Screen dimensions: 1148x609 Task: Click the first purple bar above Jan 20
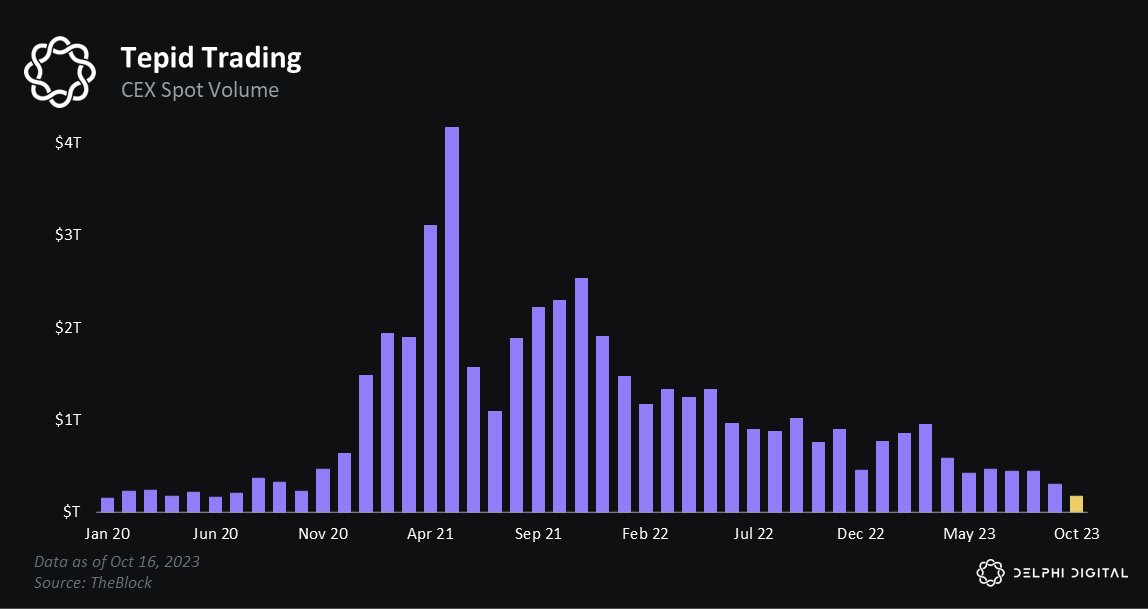click(x=108, y=504)
